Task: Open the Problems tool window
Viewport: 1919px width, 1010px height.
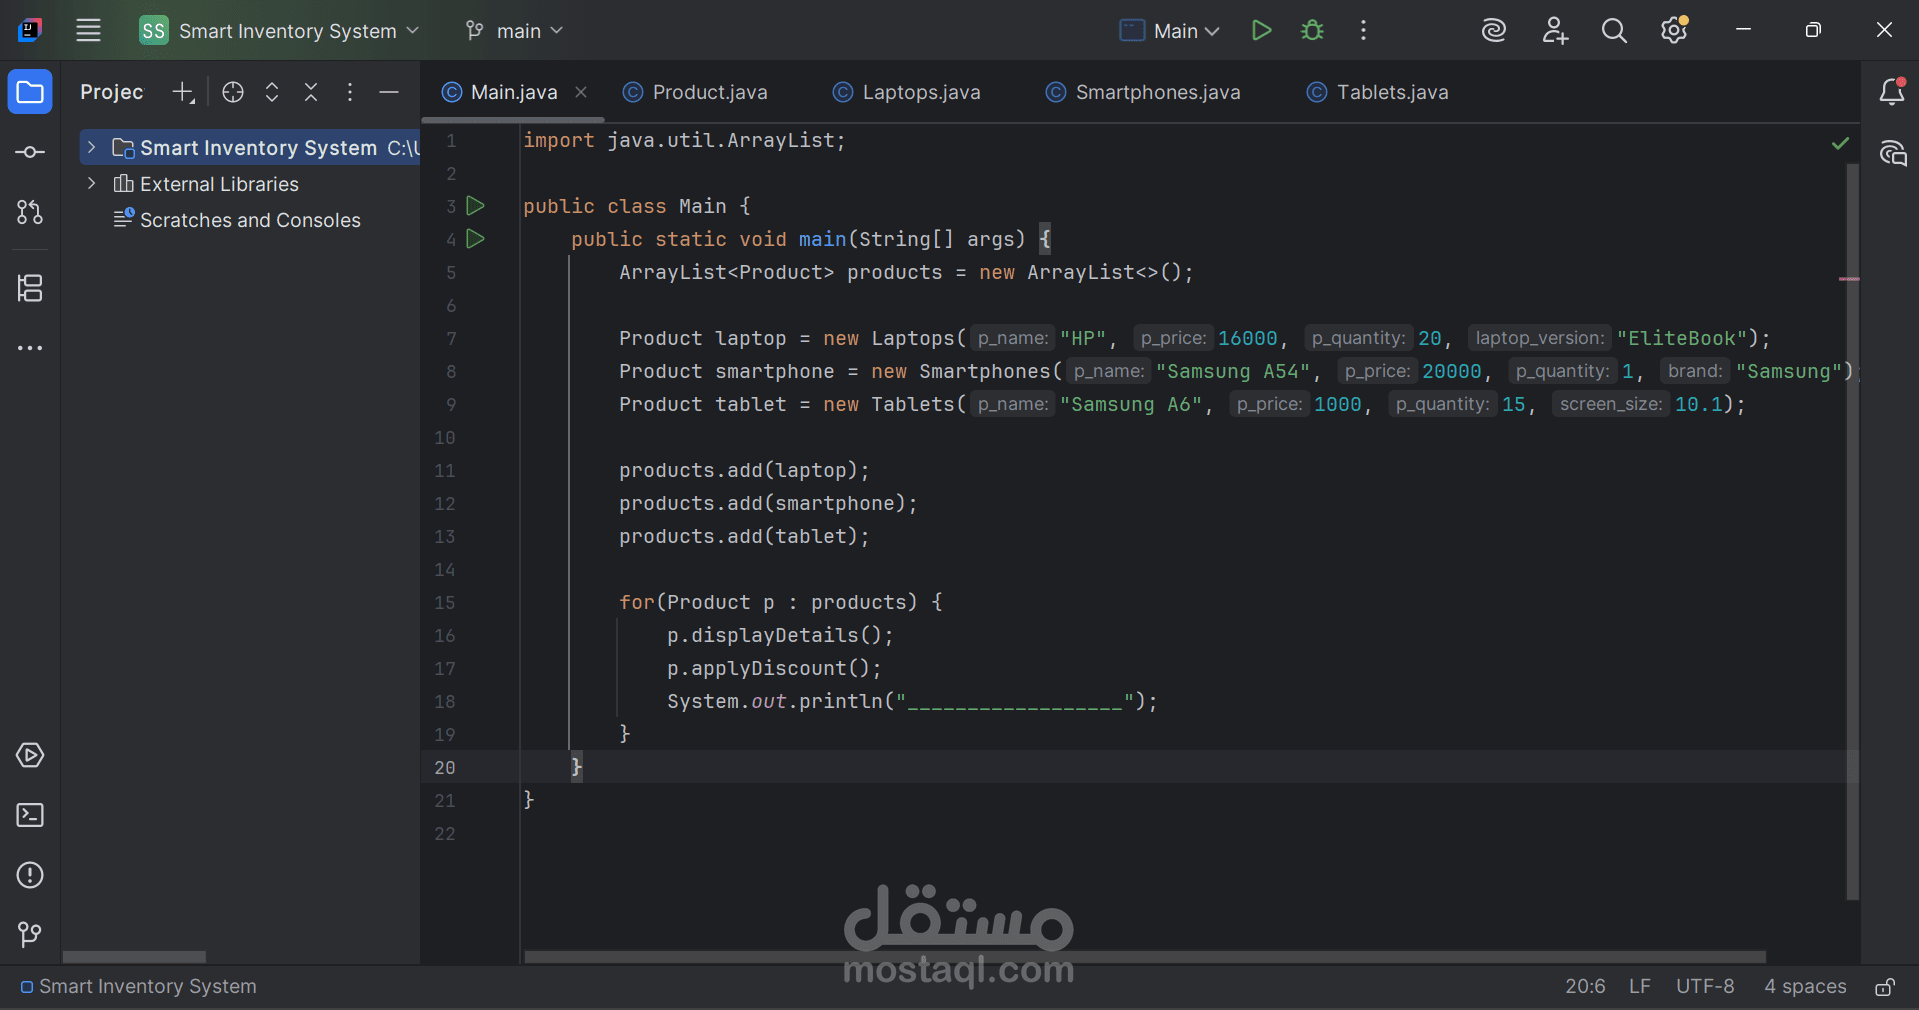Action: point(30,875)
